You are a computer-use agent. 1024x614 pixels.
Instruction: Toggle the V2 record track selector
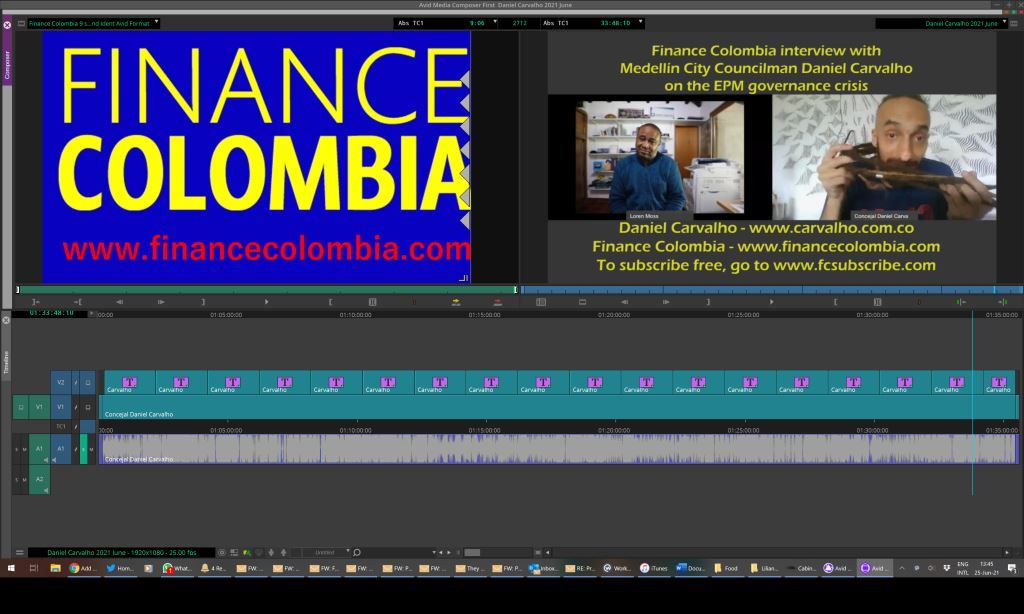click(61, 383)
